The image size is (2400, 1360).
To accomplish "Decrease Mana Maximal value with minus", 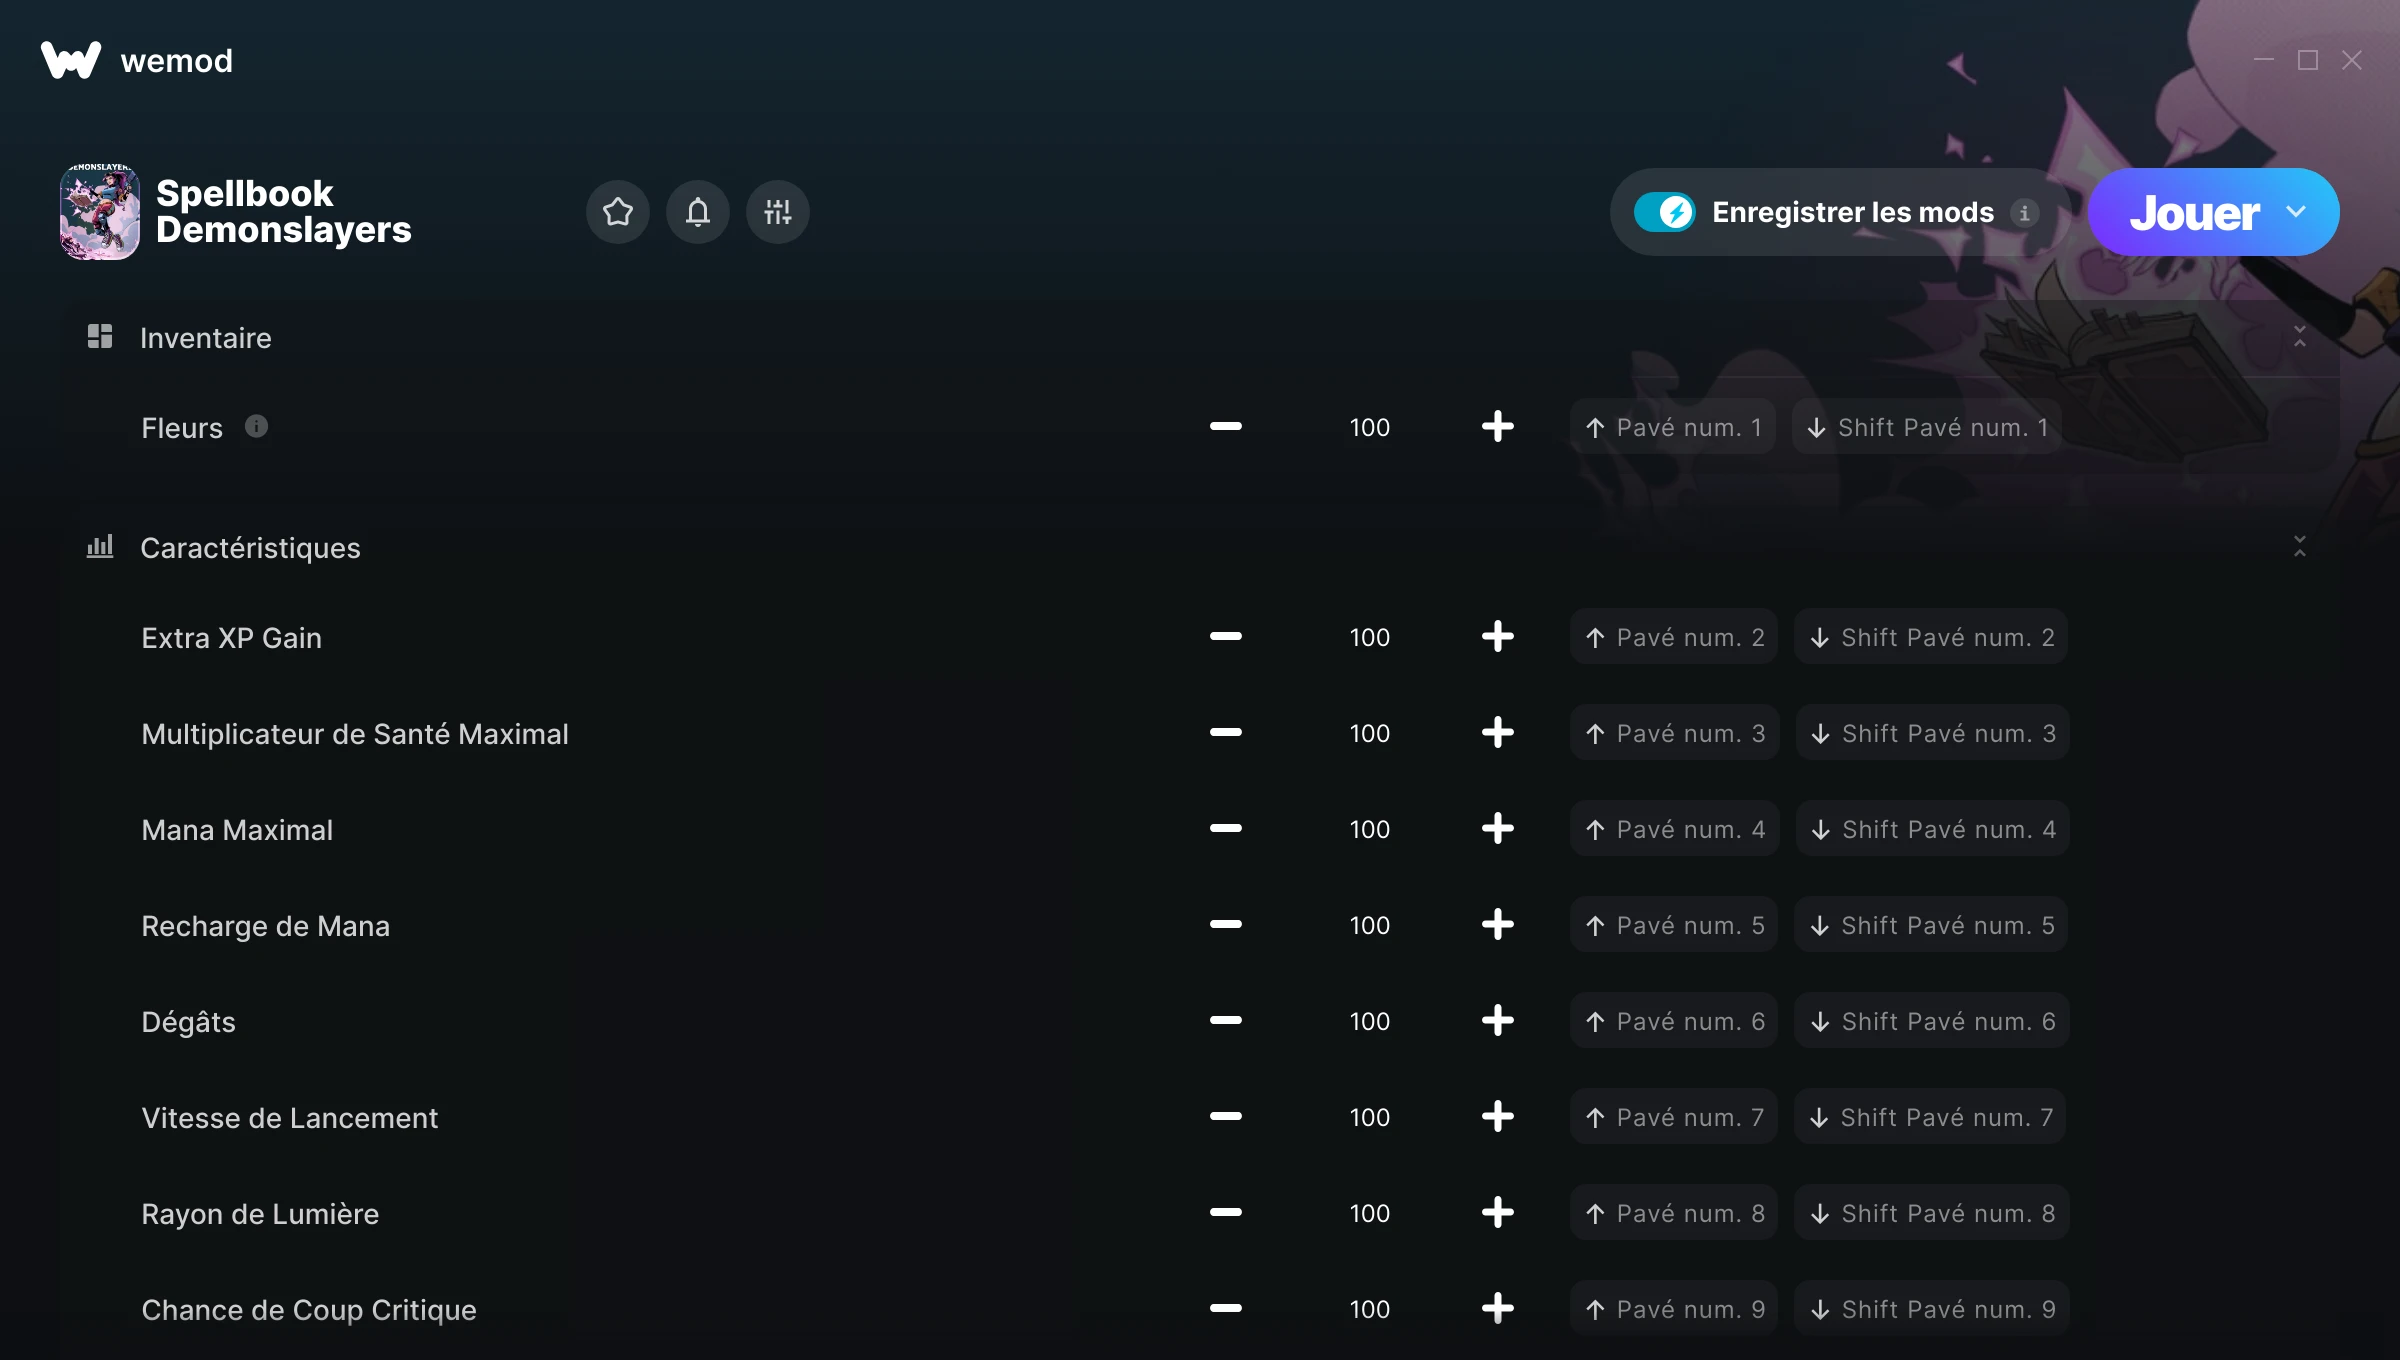I will point(1225,829).
